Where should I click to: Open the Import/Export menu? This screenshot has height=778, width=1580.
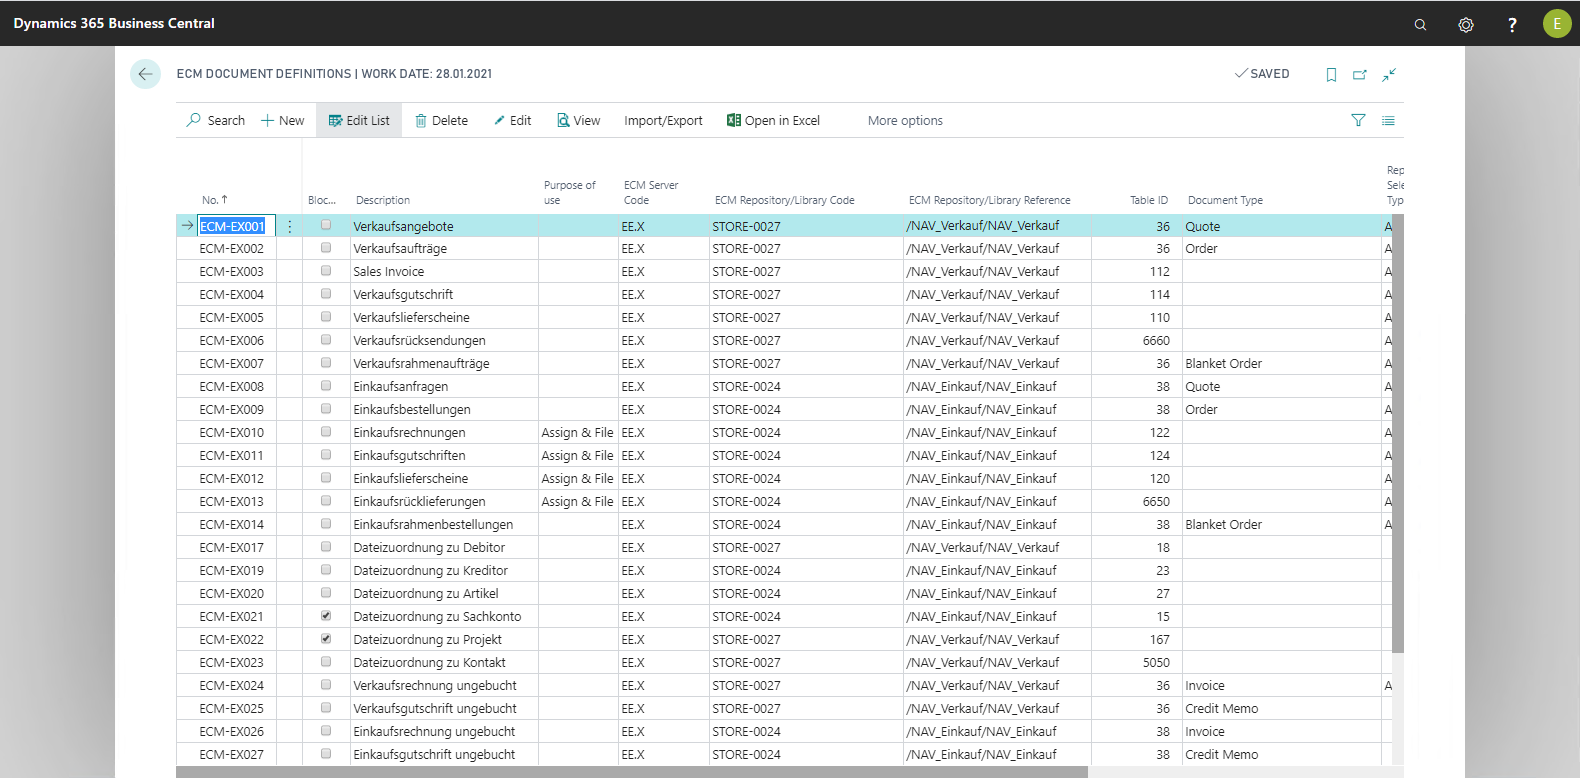tap(663, 120)
